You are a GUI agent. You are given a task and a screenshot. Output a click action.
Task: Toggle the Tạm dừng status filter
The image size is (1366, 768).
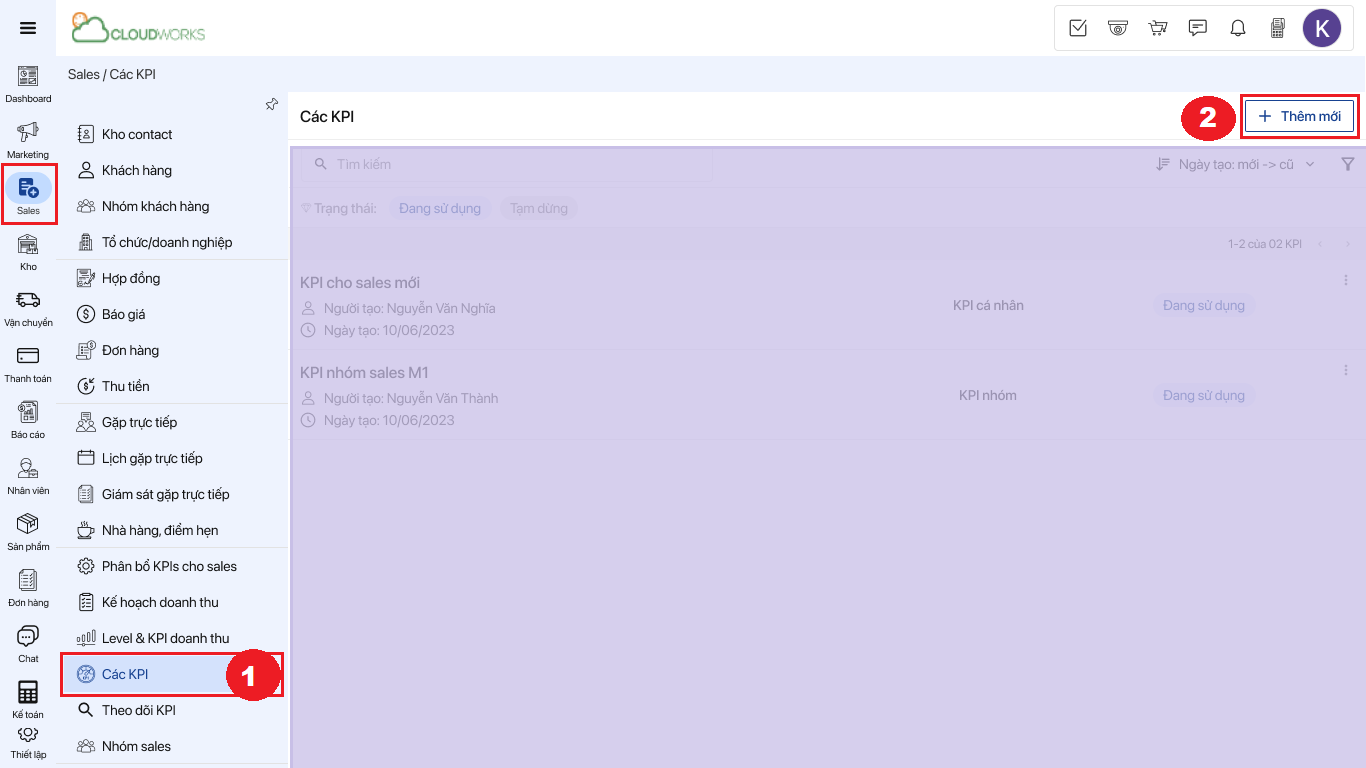[538, 208]
